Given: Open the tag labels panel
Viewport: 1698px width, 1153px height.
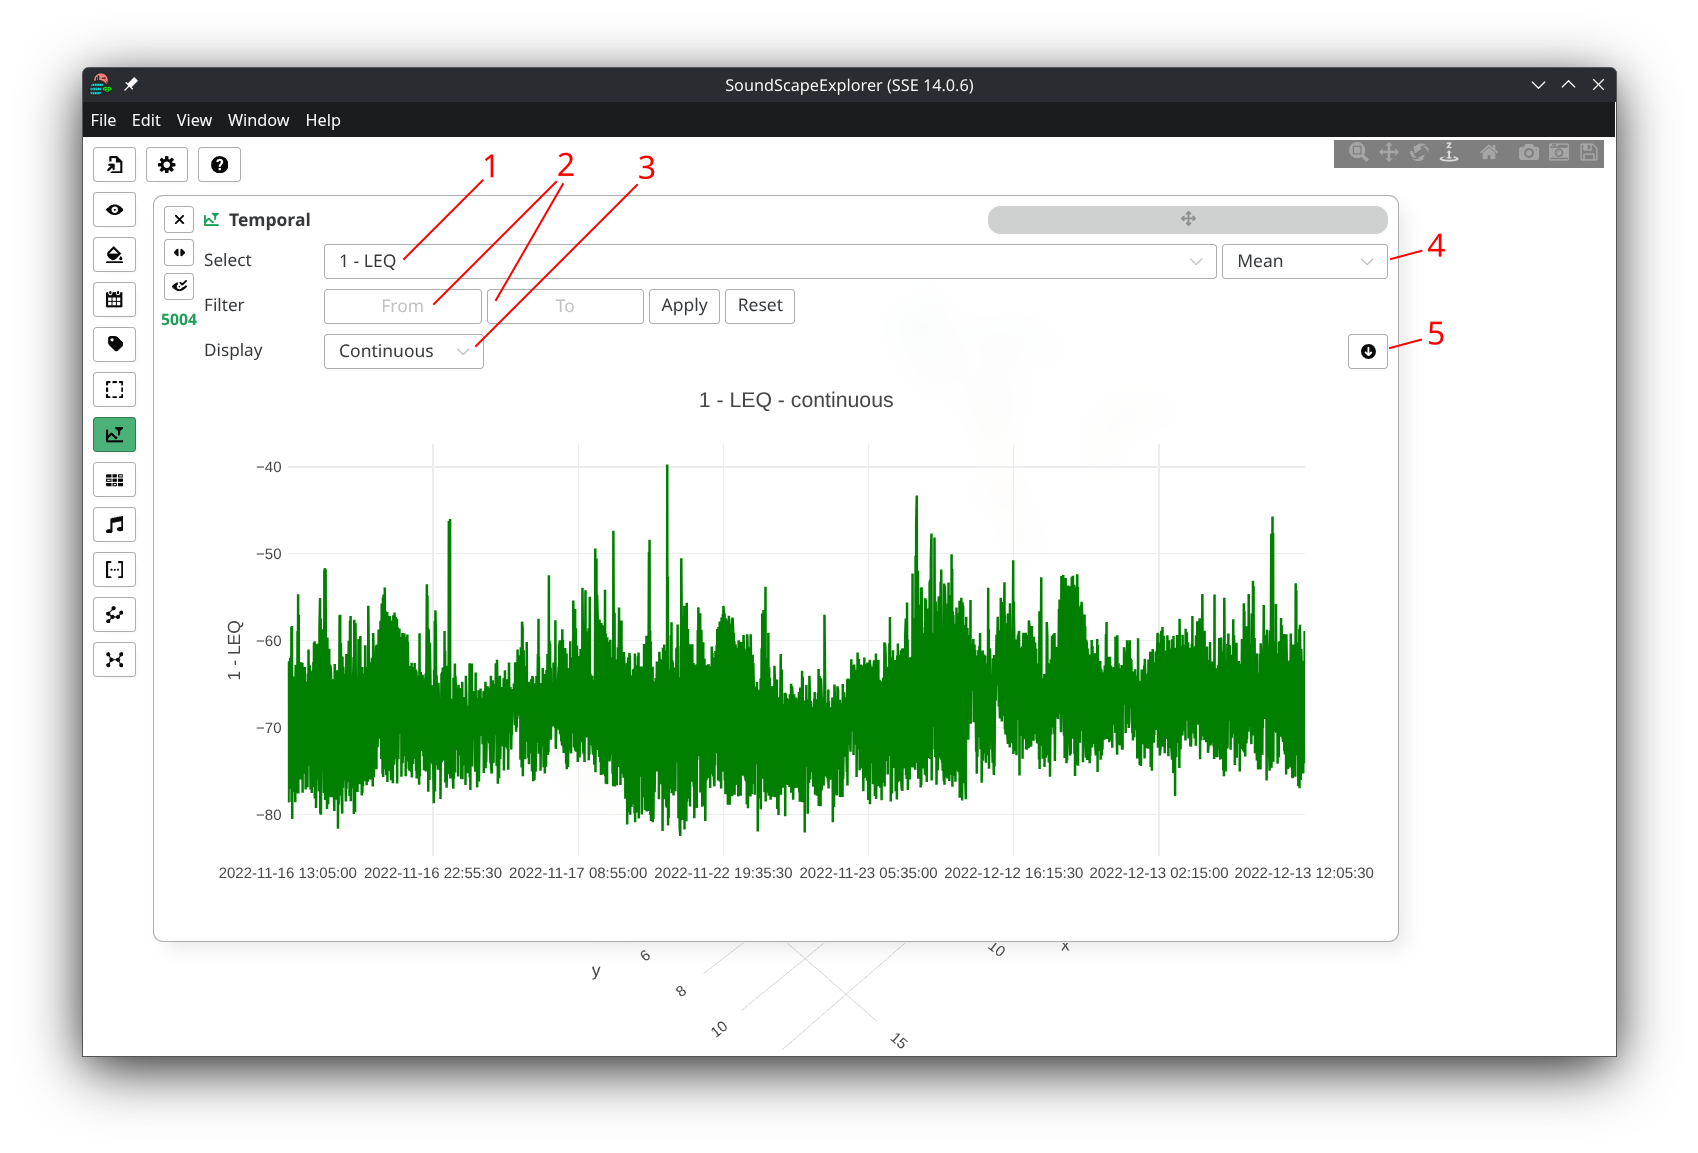Looking at the screenshot, I should [115, 345].
